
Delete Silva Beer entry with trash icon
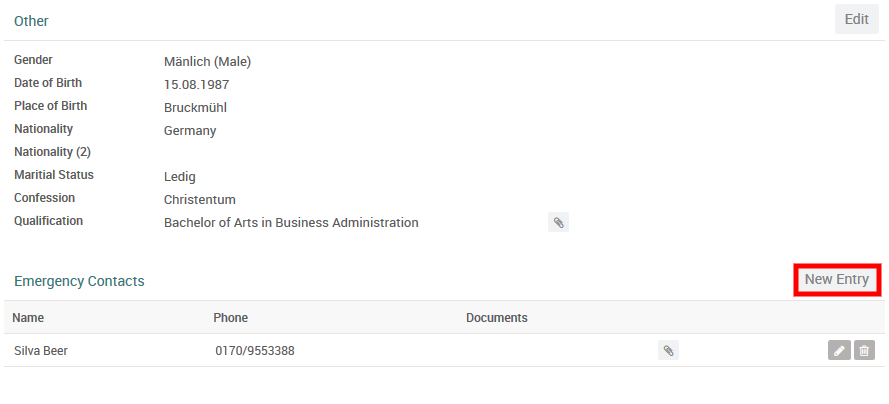(x=865, y=350)
